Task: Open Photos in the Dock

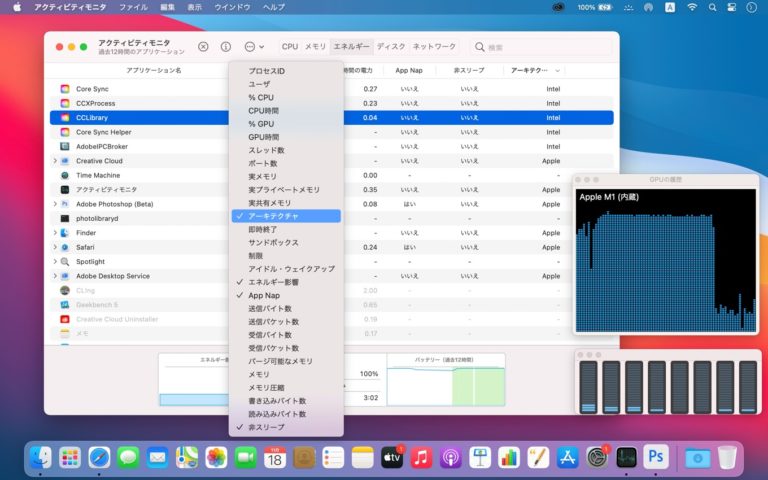Action: tap(216, 458)
